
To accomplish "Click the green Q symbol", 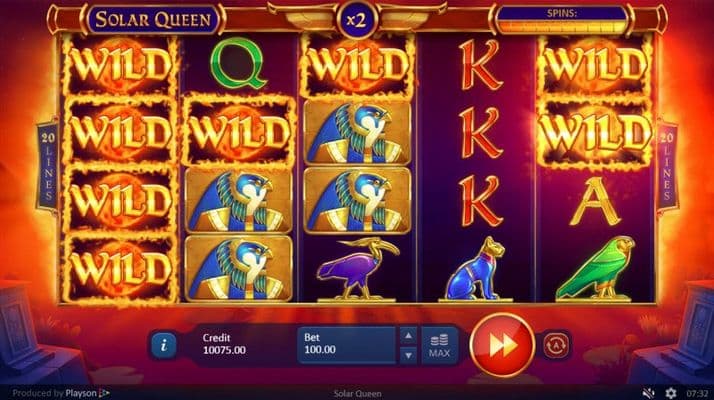I will click(x=238, y=63).
